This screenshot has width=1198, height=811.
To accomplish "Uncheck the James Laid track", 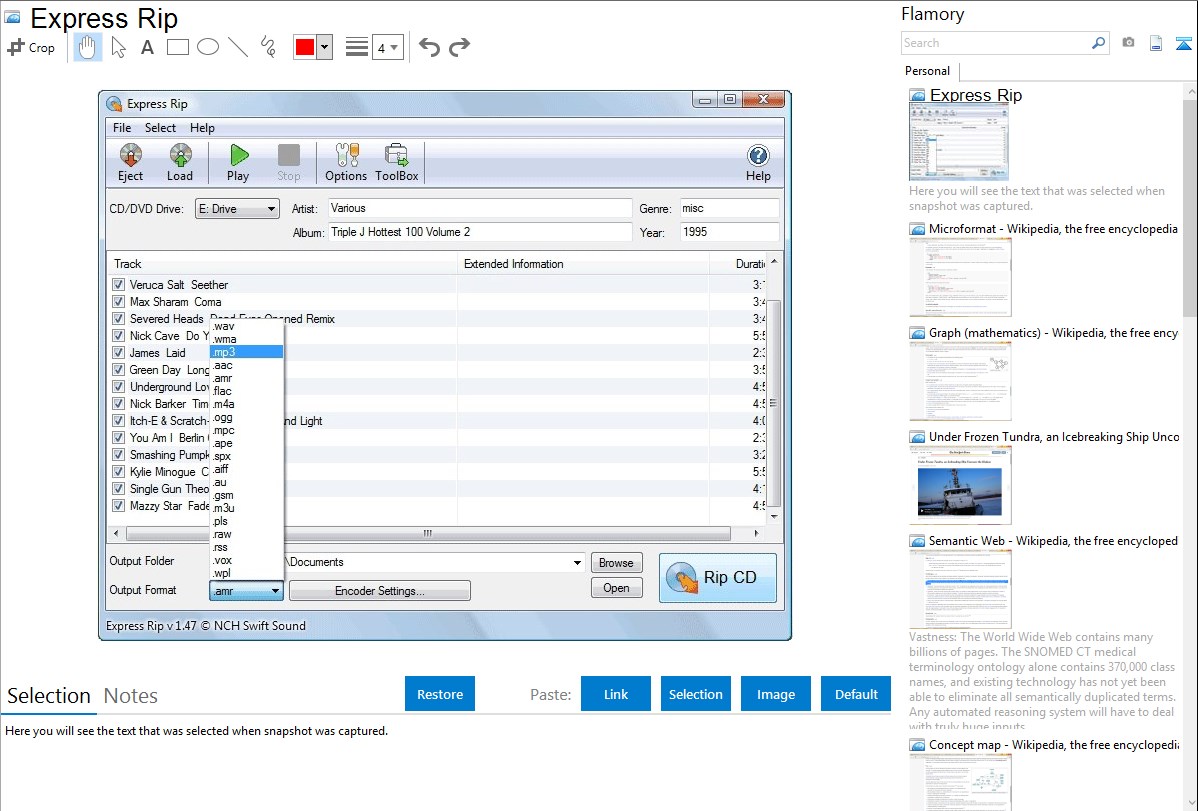I will tap(118, 352).
